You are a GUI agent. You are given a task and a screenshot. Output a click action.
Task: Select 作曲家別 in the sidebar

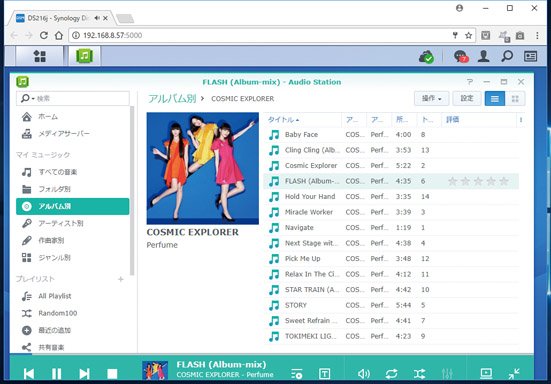72,241
